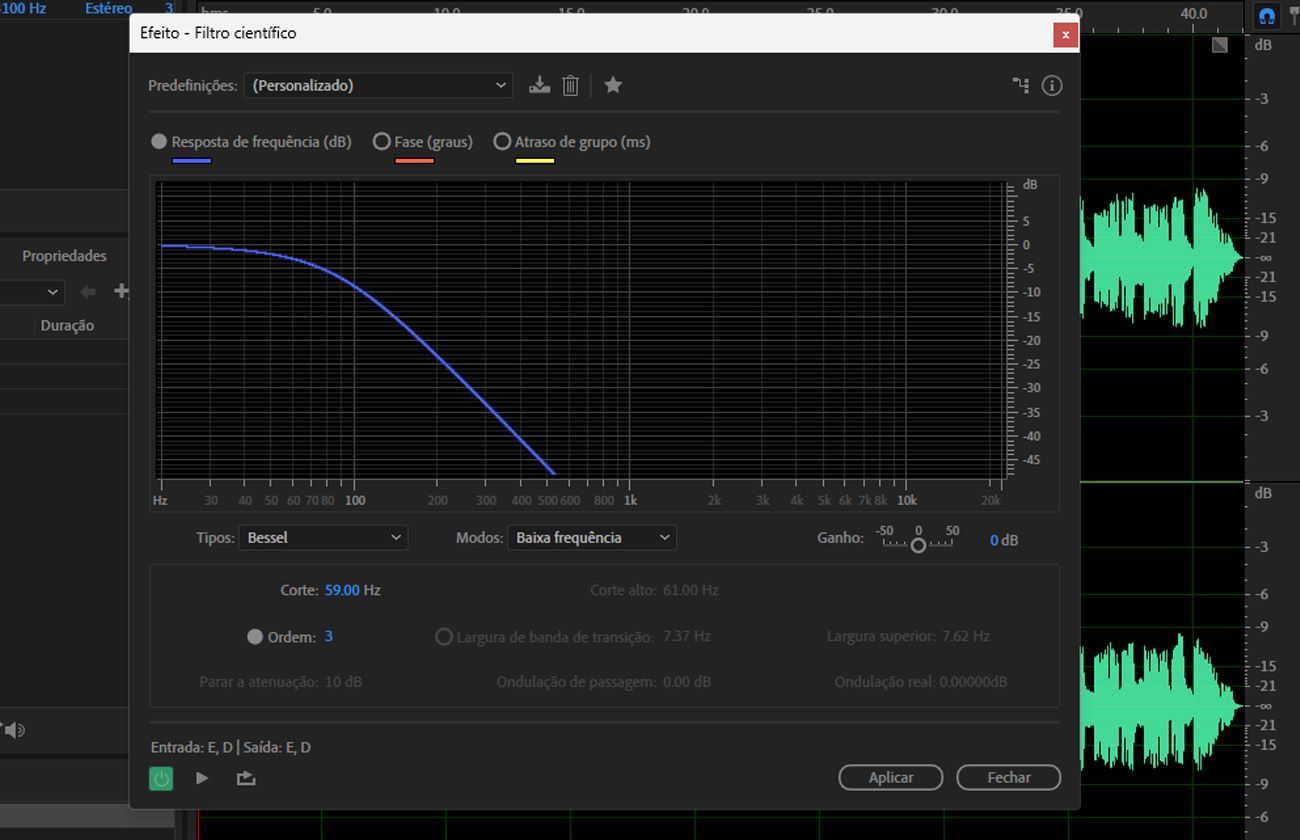Delete the current preset with trash icon
1300x840 pixels.
(570, 85)
